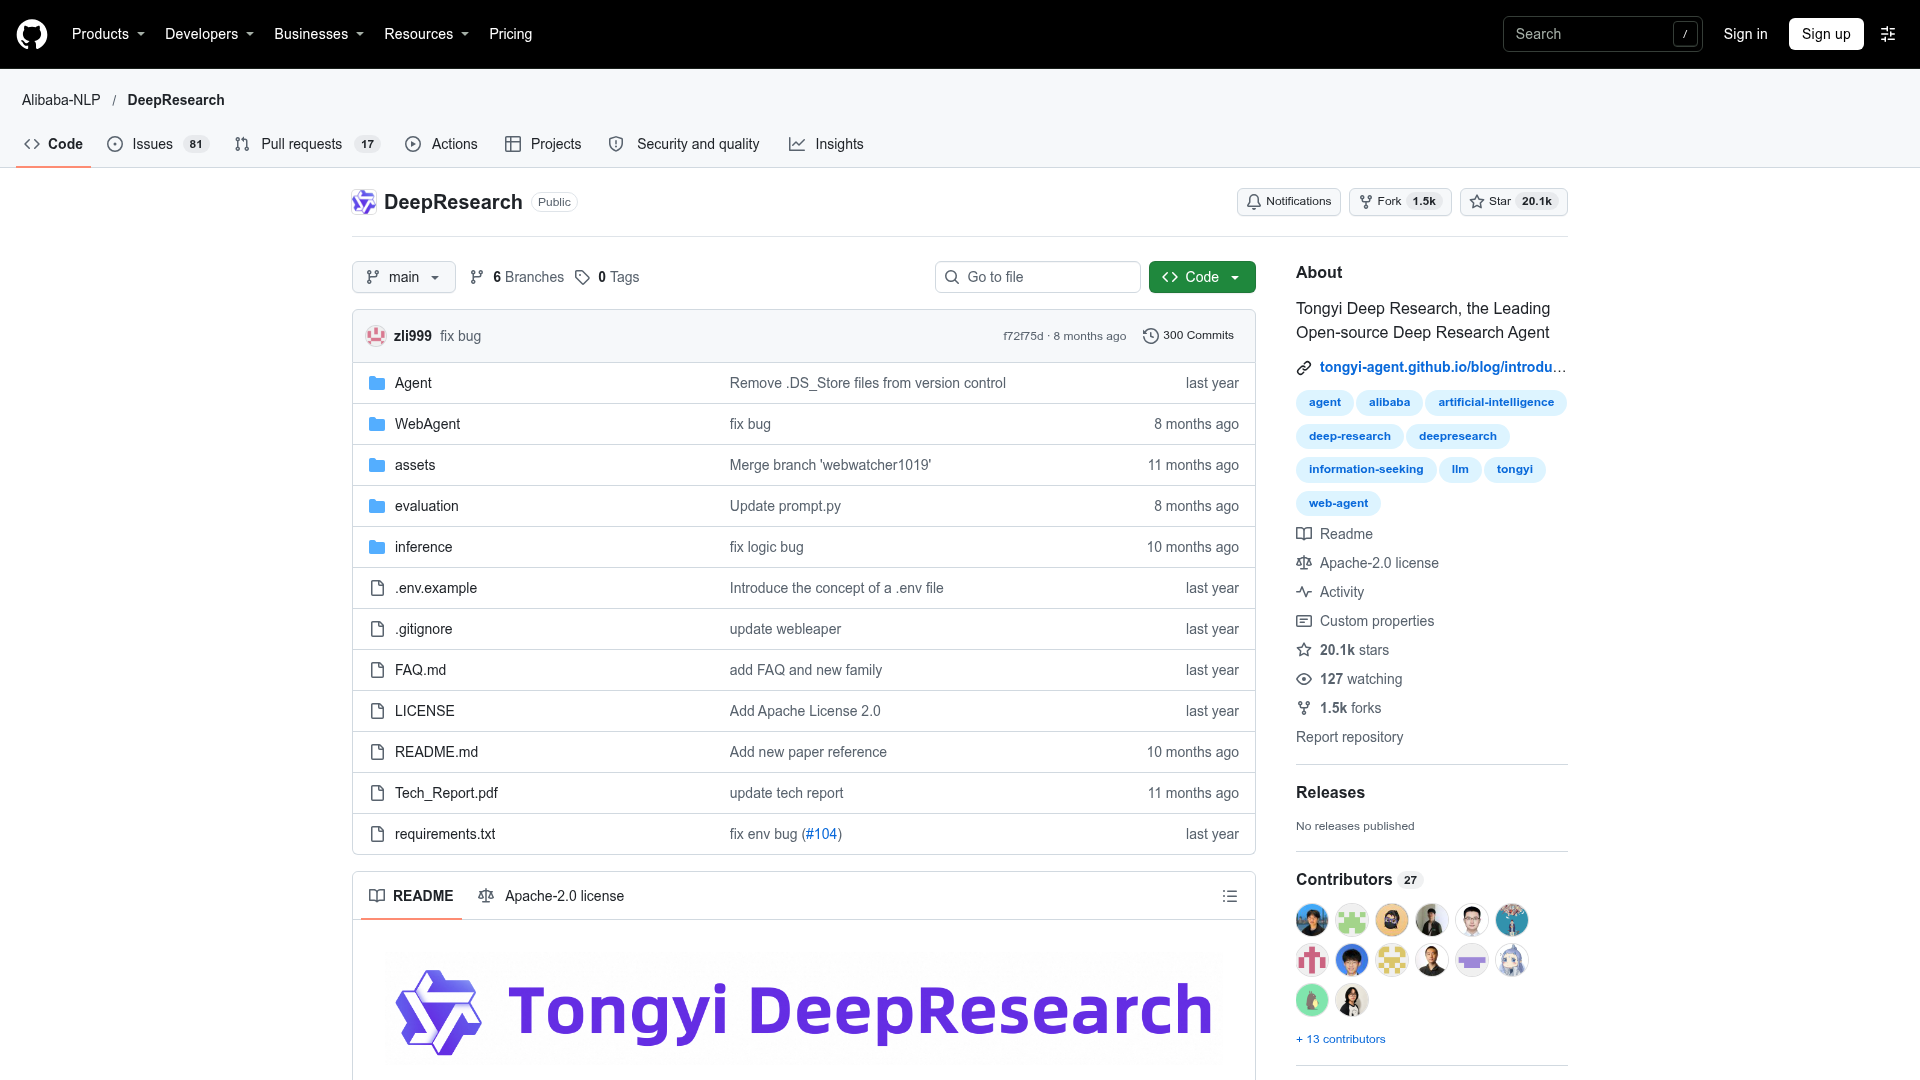Viewport: 1920px width, 1080px height.
Task: Select the eye icon beside 127 watching
Action: [x=1304, y=679]
